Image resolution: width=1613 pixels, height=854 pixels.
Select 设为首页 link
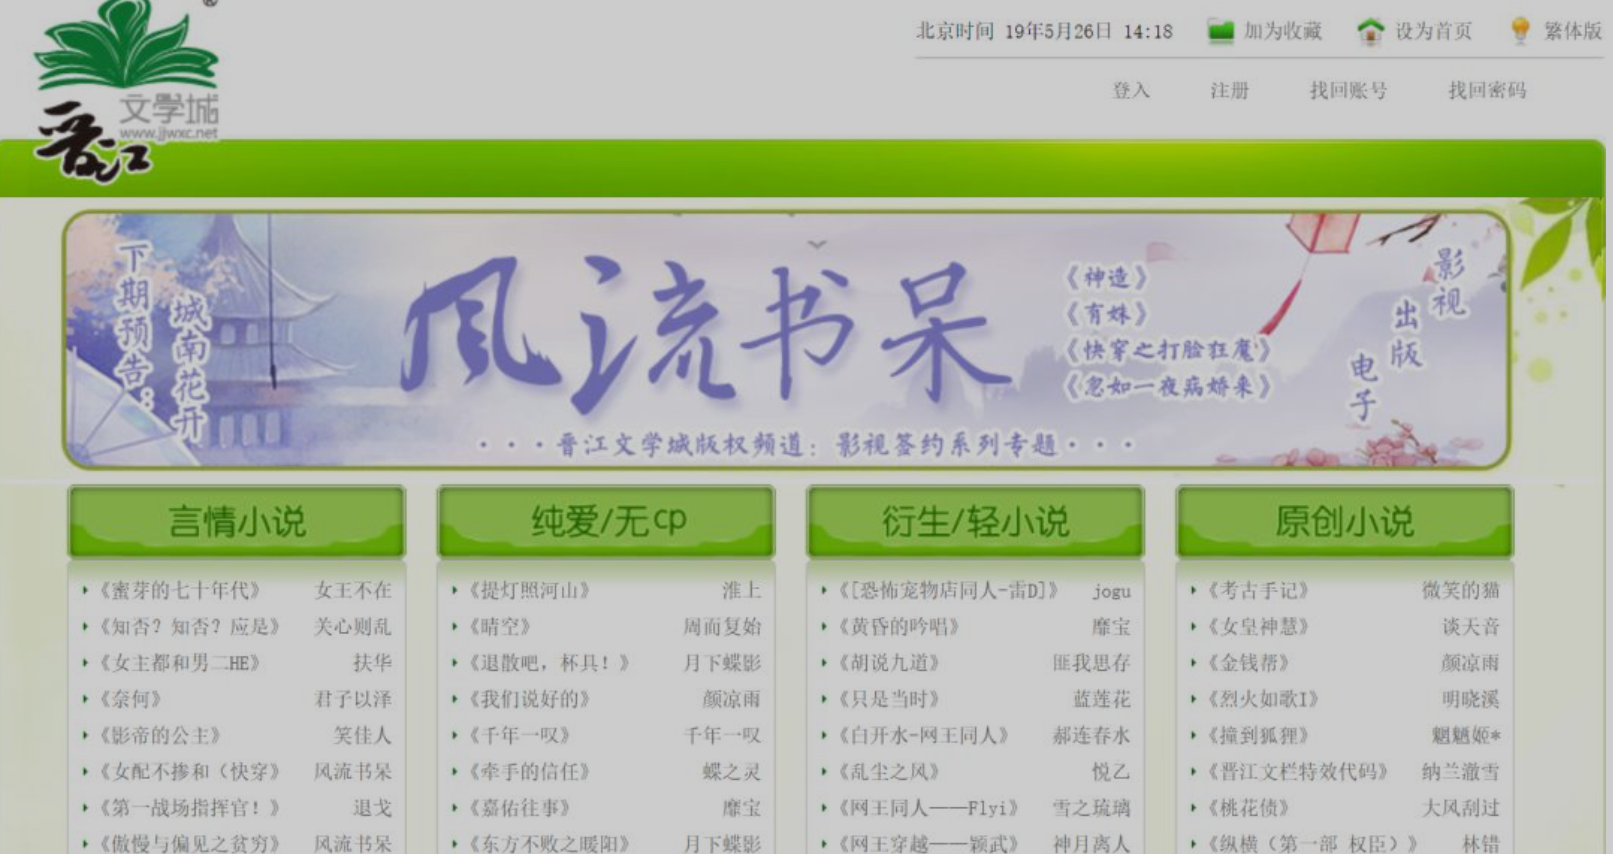coord(1434,32)
